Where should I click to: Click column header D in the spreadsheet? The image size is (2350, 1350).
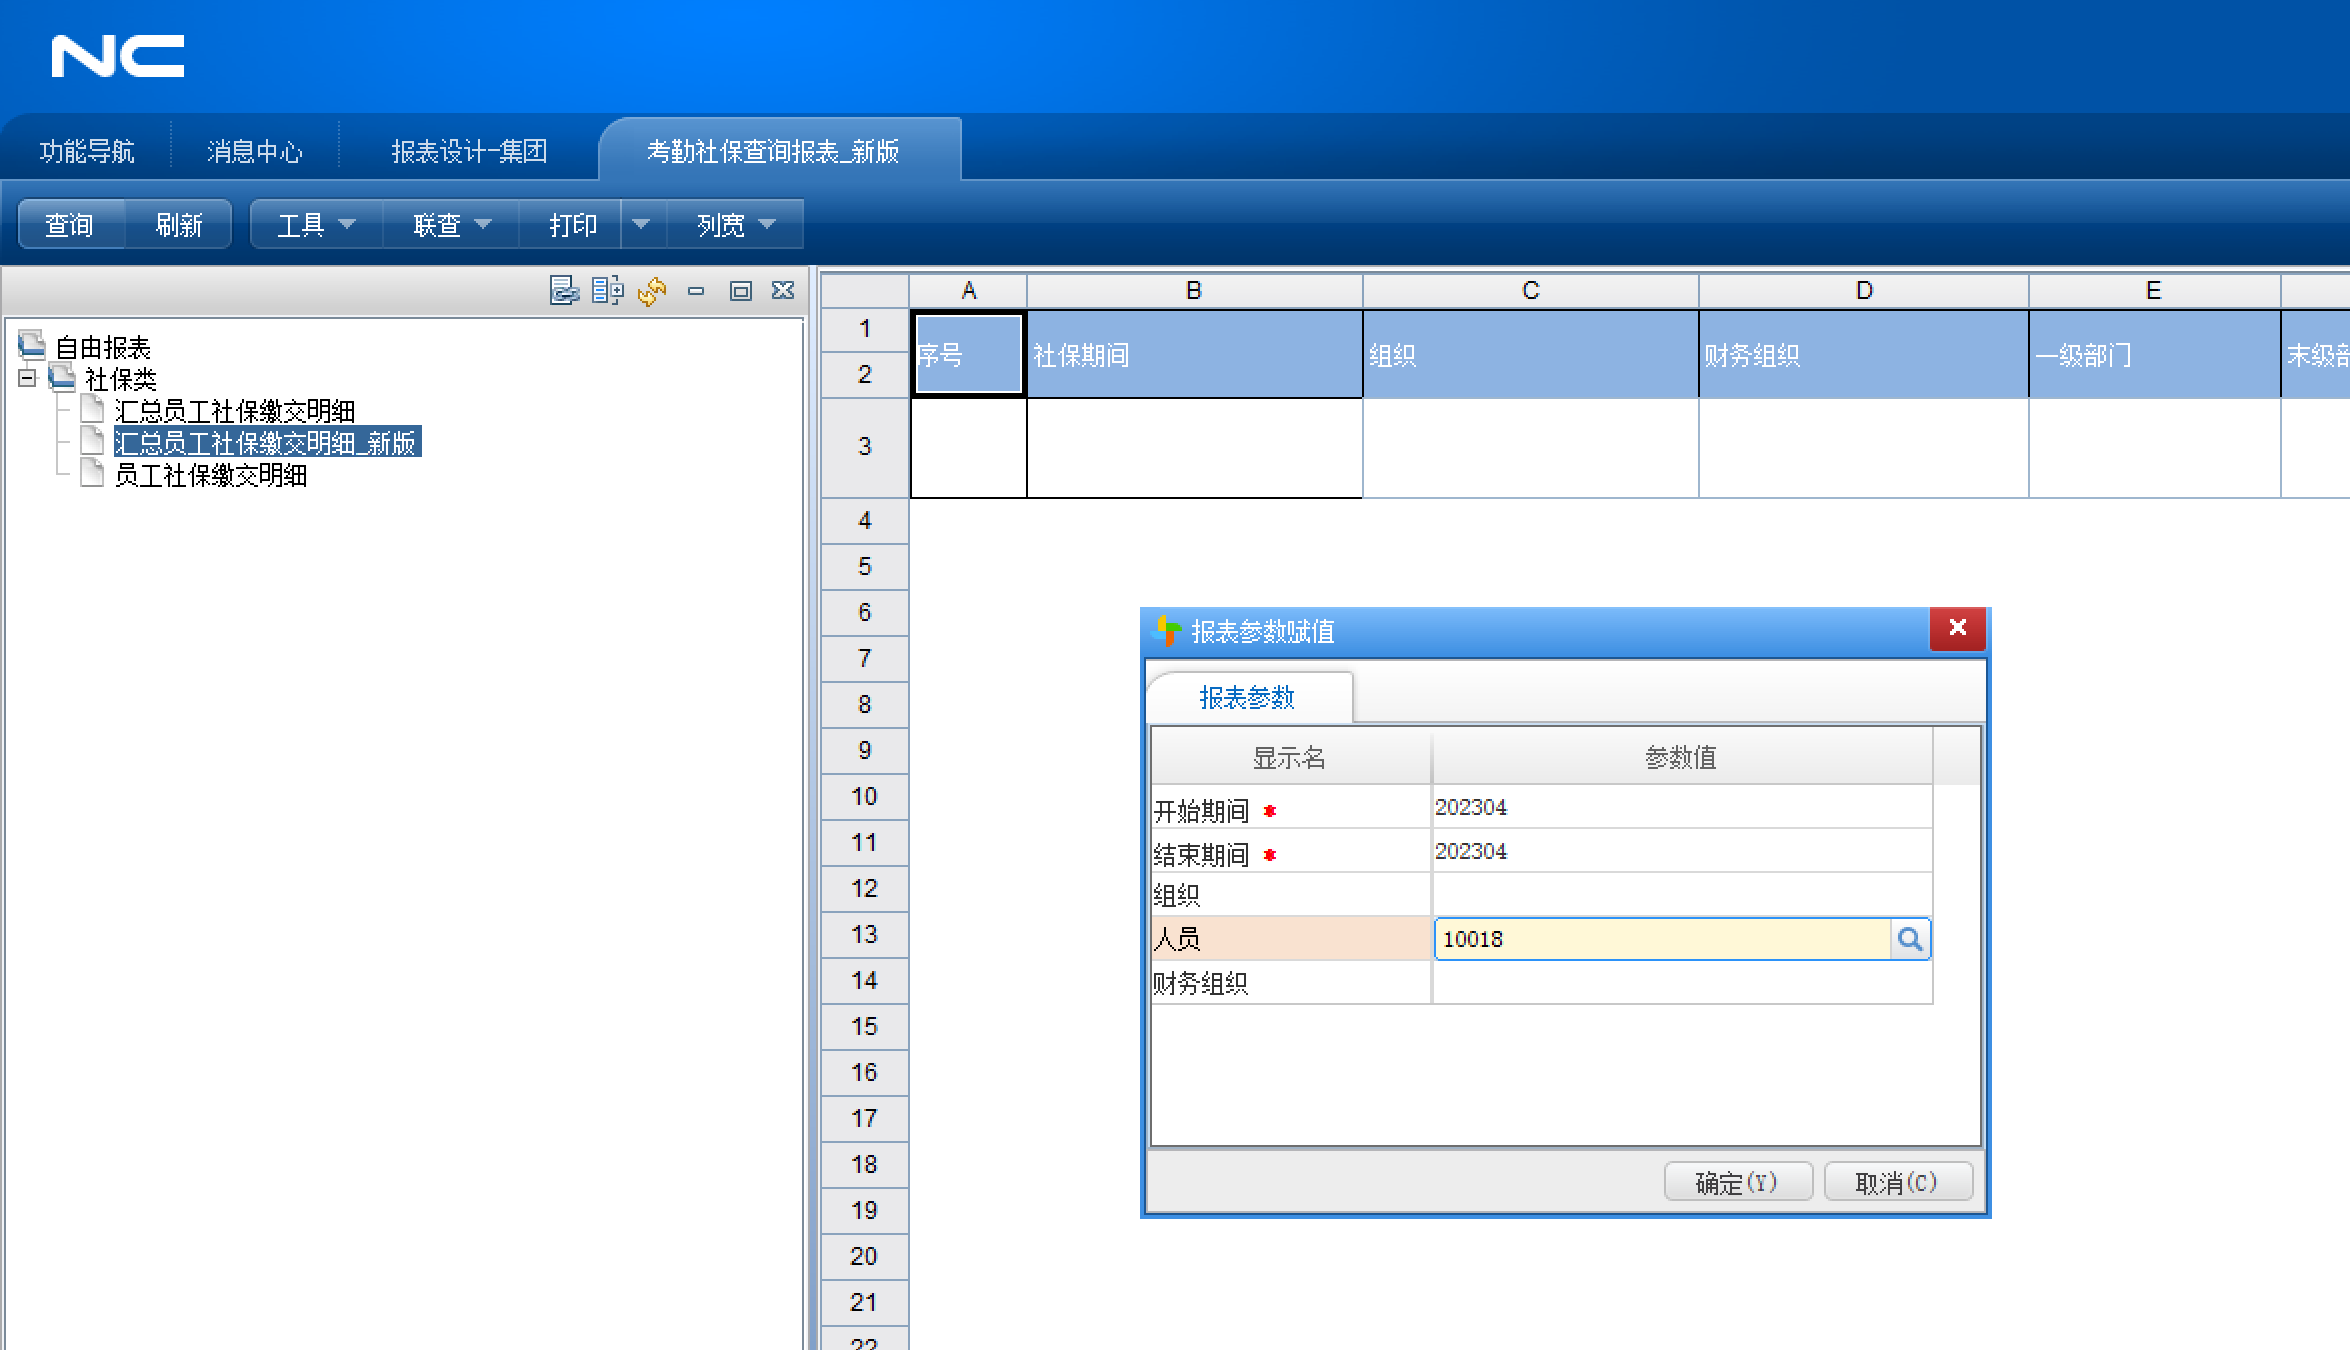tap(1864, 291)
